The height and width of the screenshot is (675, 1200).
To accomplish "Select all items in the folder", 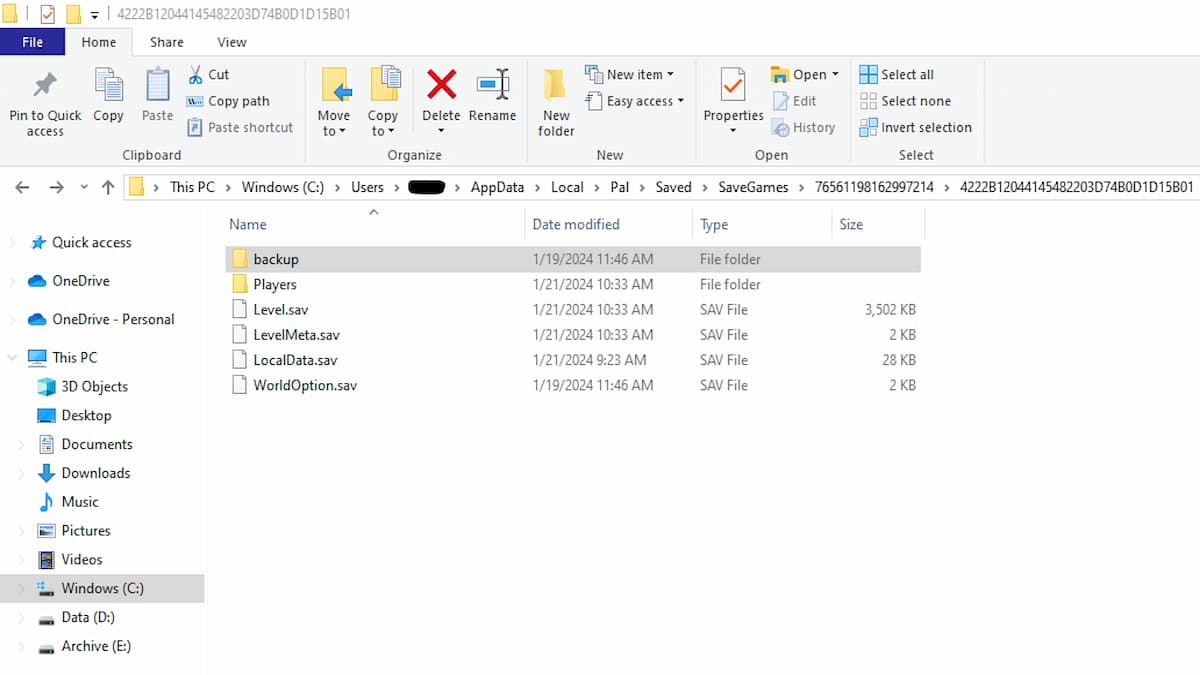I will tap(898, 73).
